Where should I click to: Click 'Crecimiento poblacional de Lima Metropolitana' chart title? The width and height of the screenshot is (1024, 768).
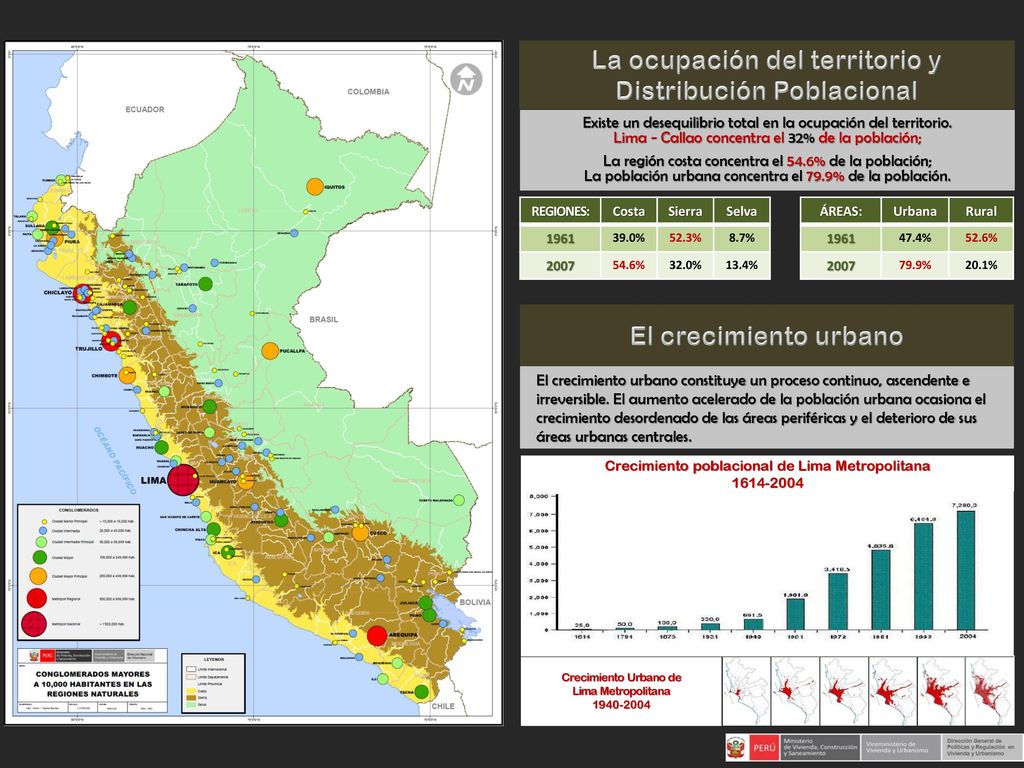767,466
